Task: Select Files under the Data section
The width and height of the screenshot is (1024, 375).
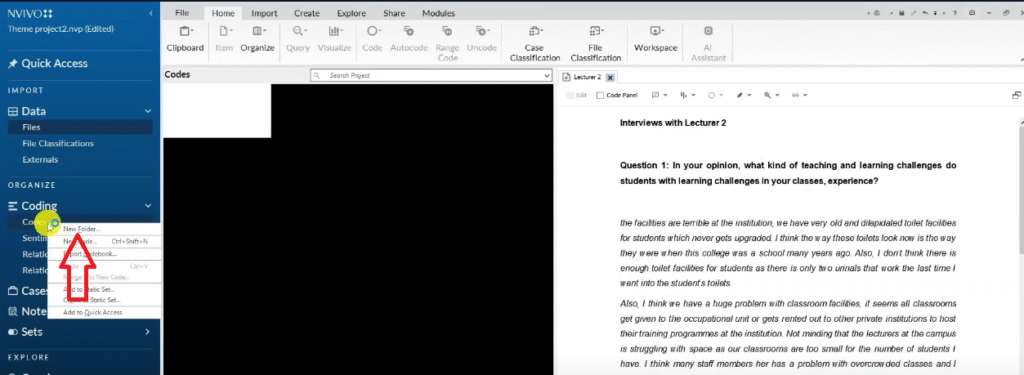Action: (80, 127)
